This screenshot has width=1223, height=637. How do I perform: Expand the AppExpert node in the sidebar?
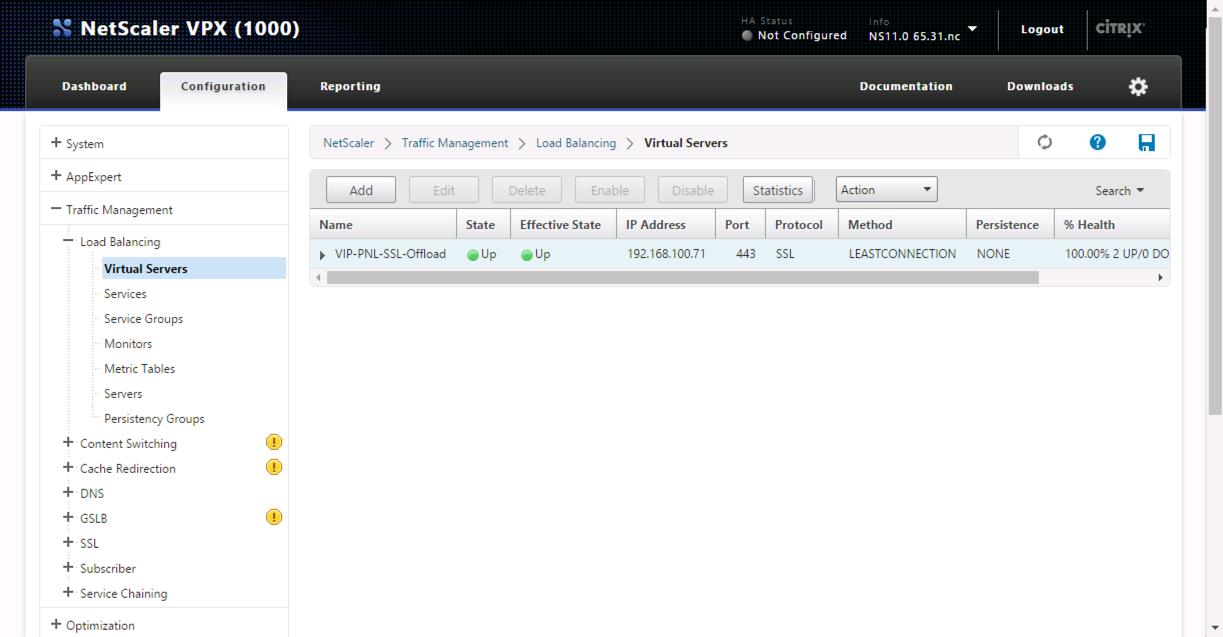[56, 176]
